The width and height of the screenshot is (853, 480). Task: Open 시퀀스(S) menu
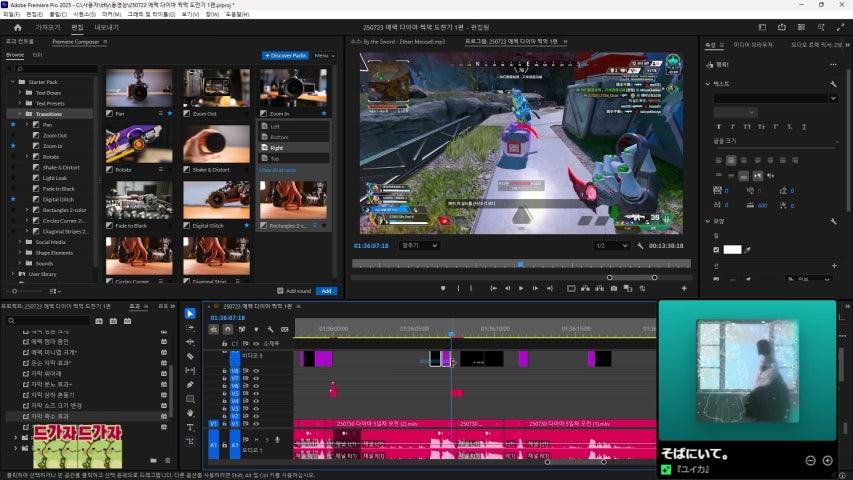coord(84,14)
